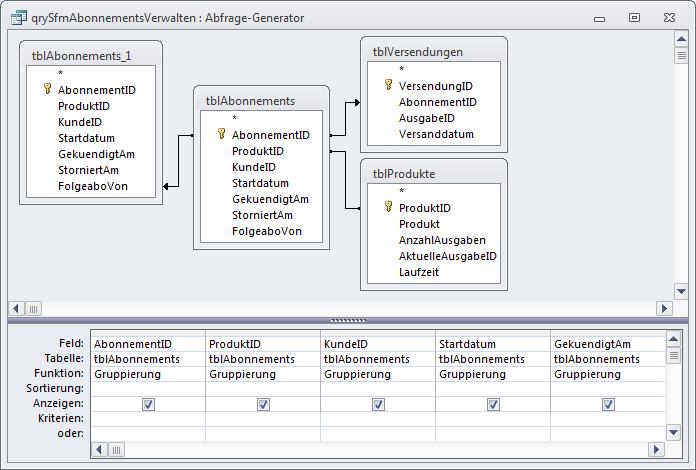Click the splitter bar between the panes
696x470 pixels.
click(347, 321)
